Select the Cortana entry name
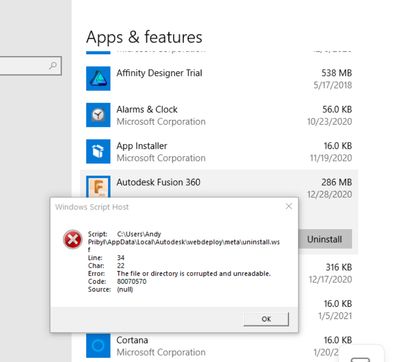This screenshot has height=362, width=400. [132, 340]
